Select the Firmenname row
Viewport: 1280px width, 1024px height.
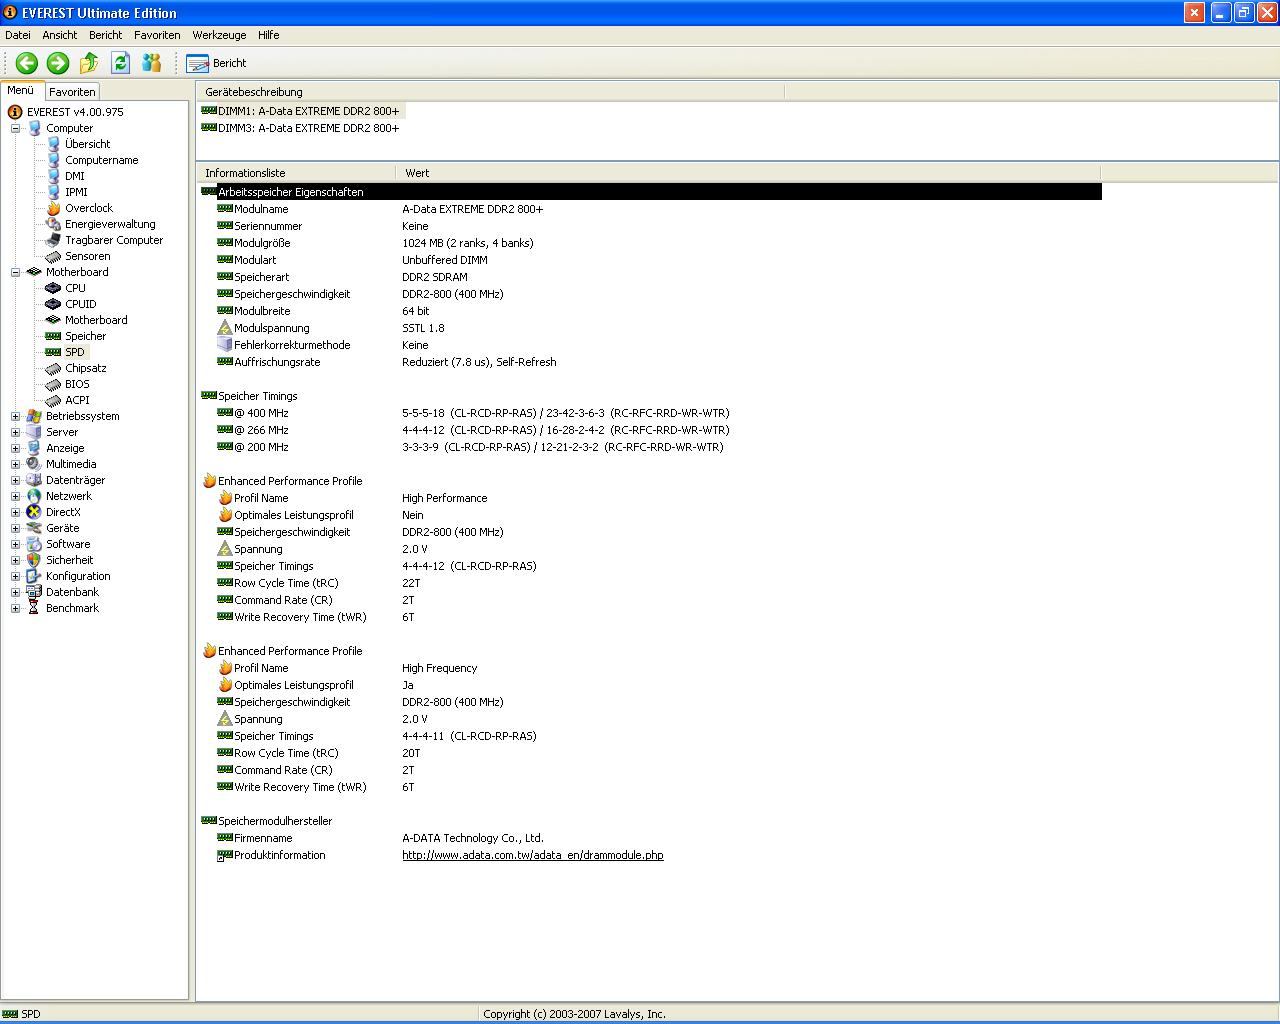650,838
